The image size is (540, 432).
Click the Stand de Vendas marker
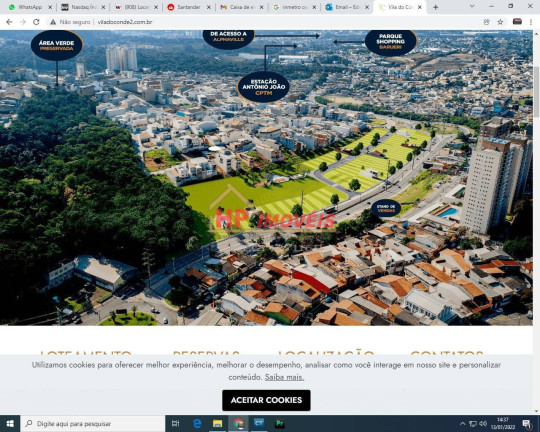pos(386,208)
